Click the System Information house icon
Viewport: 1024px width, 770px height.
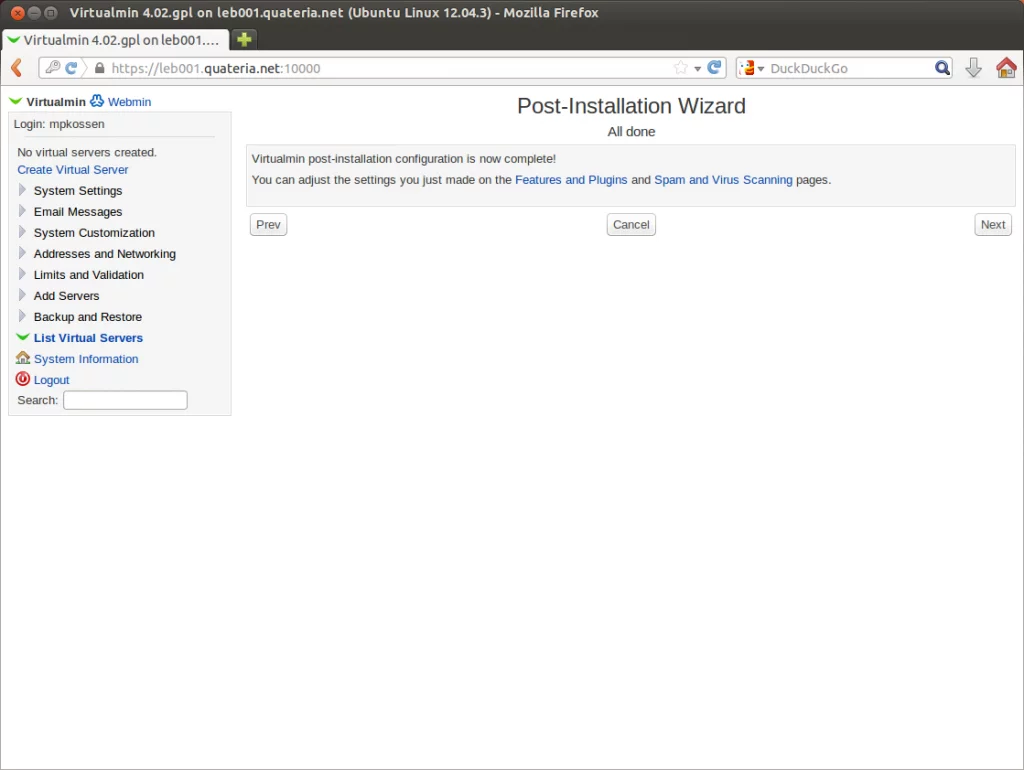pyautogui.click(x=23, y=358)
